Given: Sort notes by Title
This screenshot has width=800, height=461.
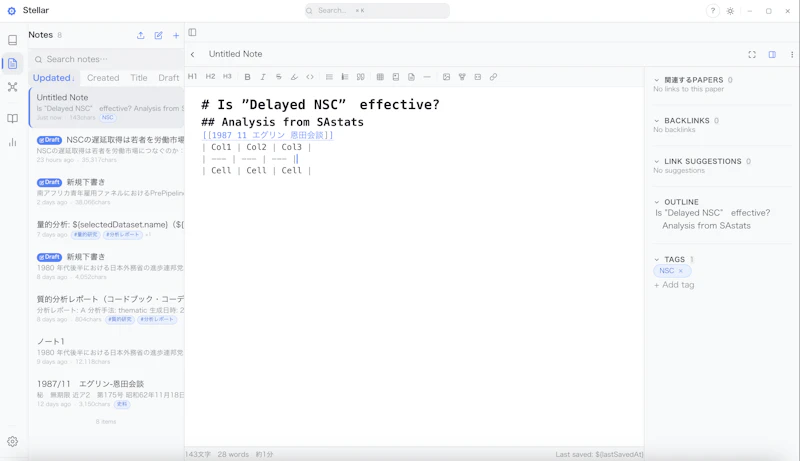Looking at the screenshot, I should click(139, 78).
